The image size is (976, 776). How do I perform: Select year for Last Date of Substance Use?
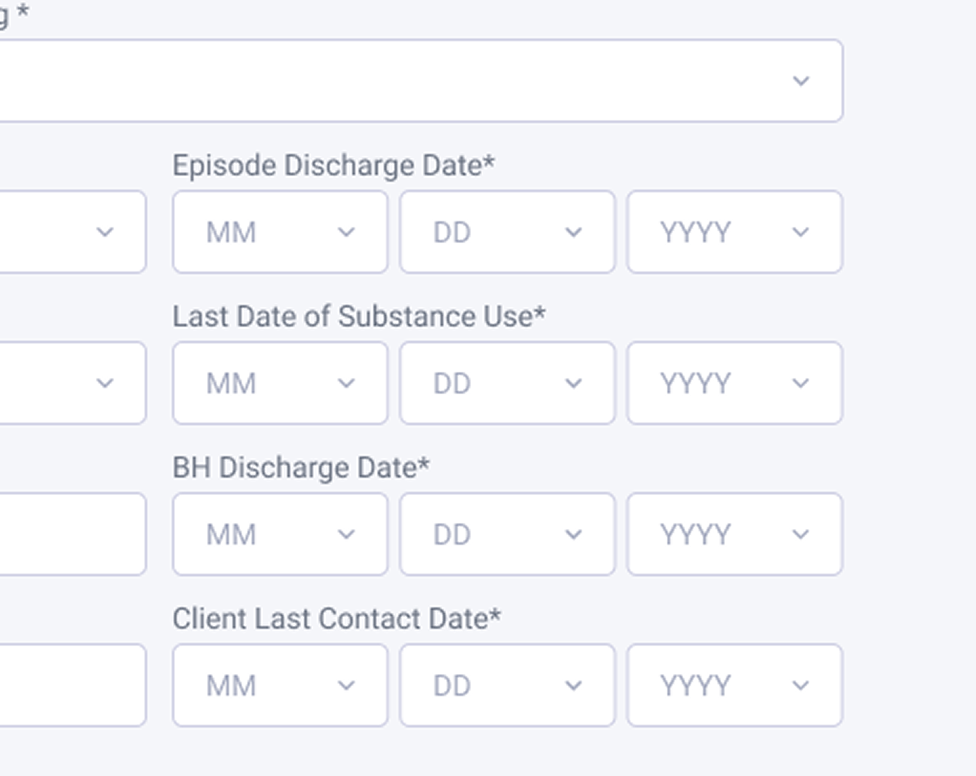coord(734,383)
